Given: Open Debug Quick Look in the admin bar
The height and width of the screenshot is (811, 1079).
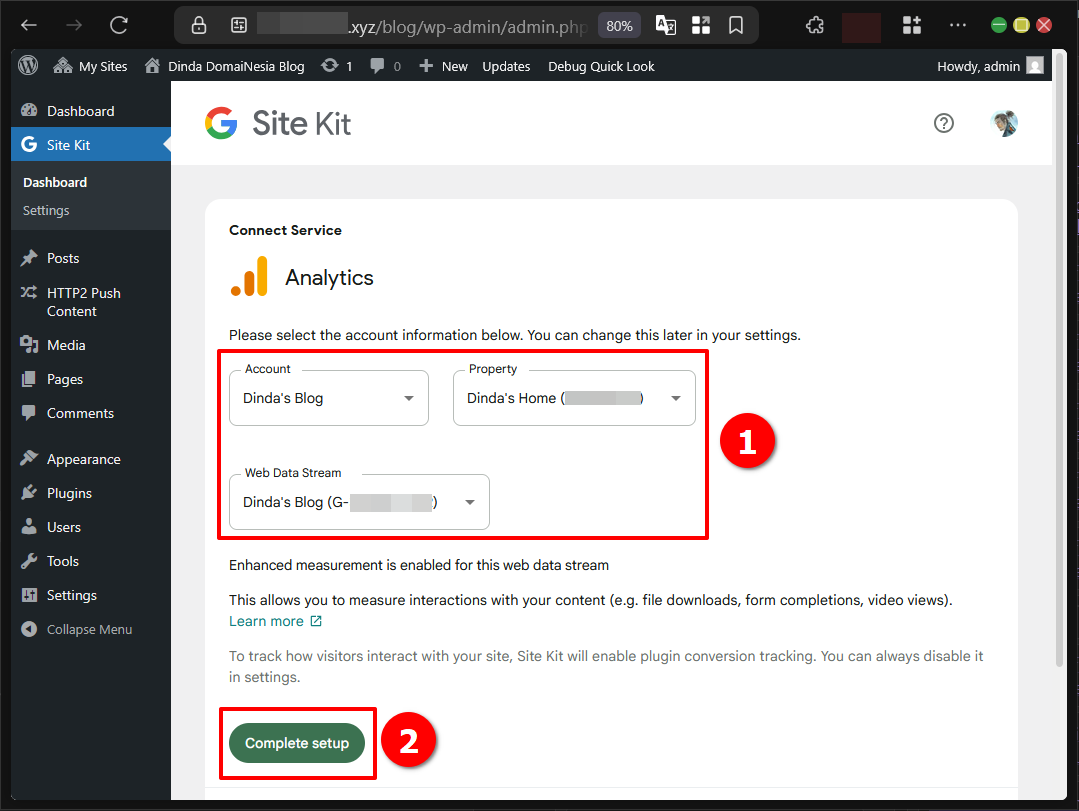Looking at the screenshot, I should tap(600, 66).
